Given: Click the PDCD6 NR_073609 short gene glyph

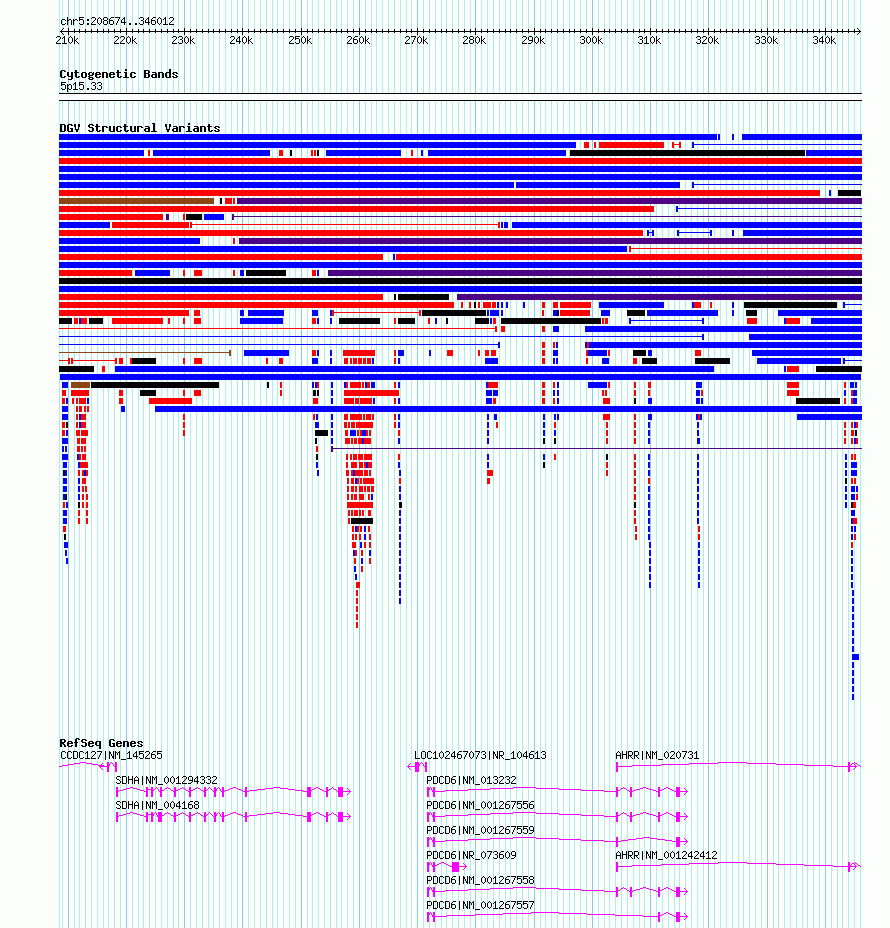Looking at the screenshot, I should click(447, 866).
